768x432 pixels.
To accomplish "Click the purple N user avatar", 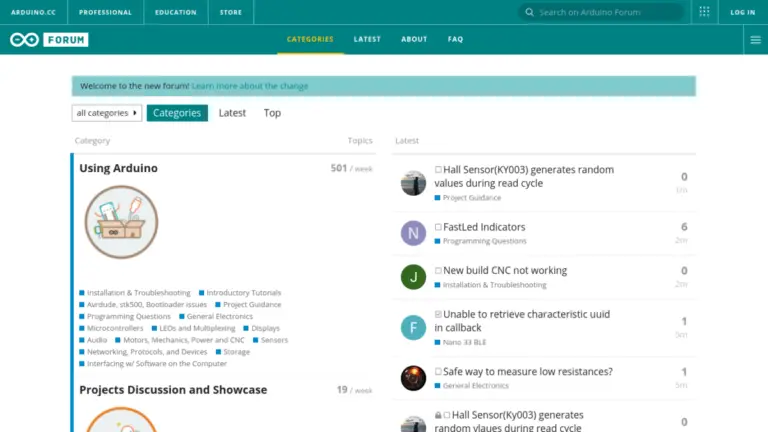I will (x=413, y=233).
